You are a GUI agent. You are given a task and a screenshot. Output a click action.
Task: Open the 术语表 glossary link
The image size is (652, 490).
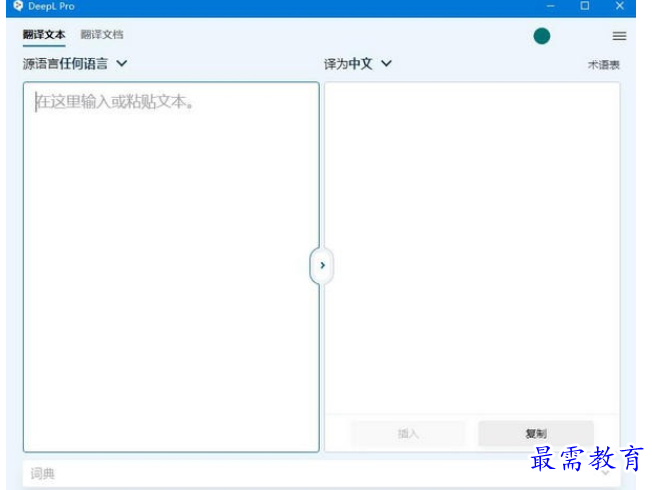pyautogui.click(x=603, y=65)
